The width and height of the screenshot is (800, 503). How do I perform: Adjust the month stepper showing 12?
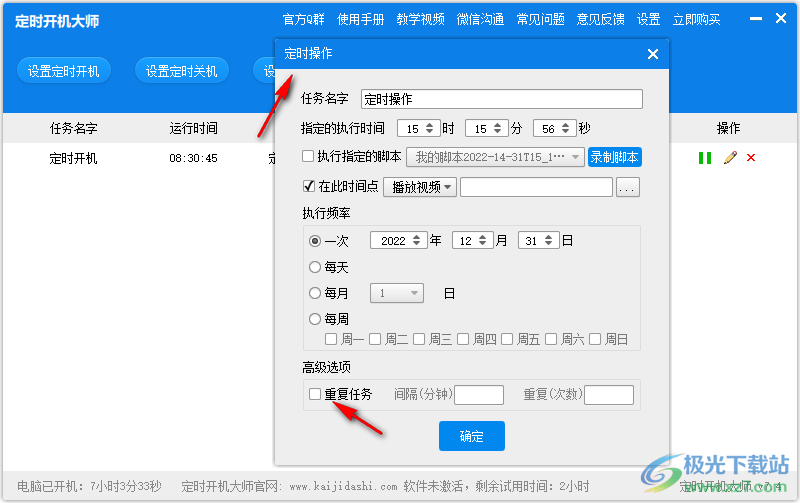pyautogui.click(x=483, y=240)
